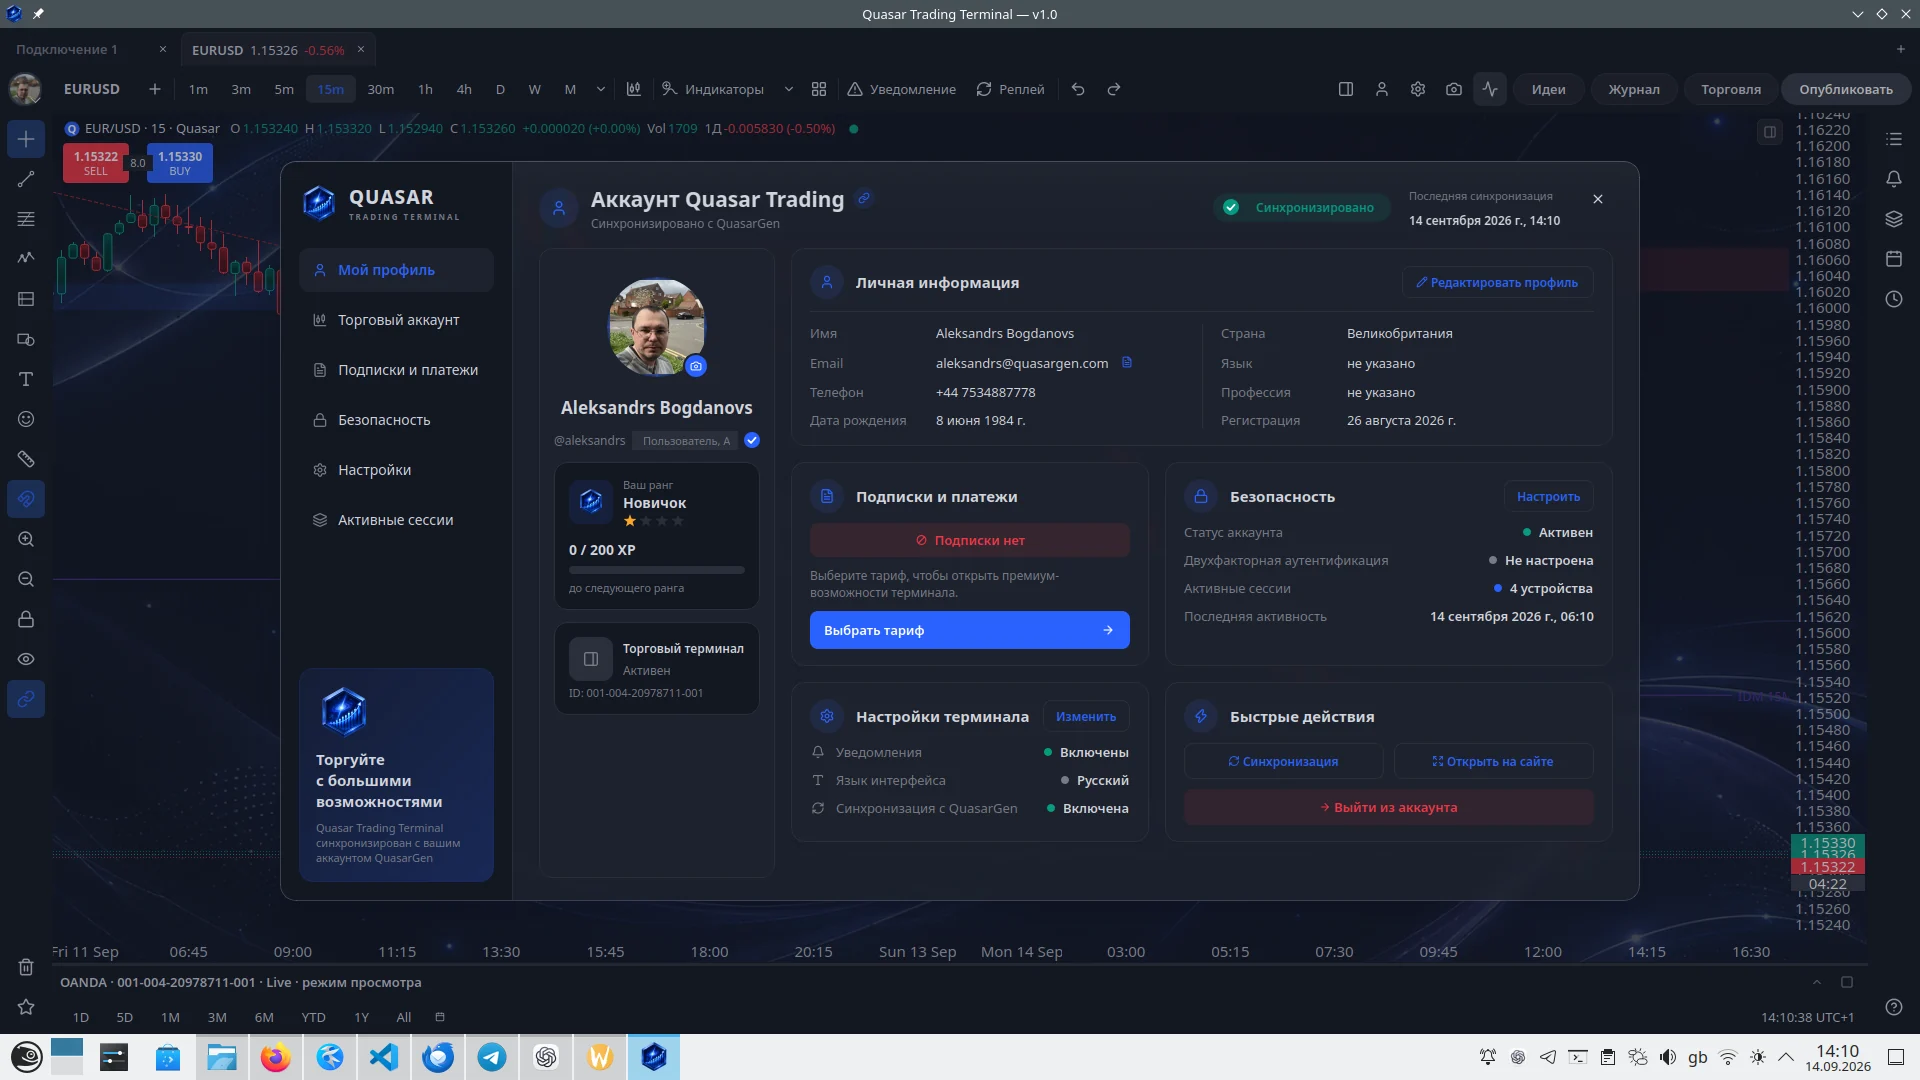Open the calendar icon in right sidebar

pos(1894,259)
